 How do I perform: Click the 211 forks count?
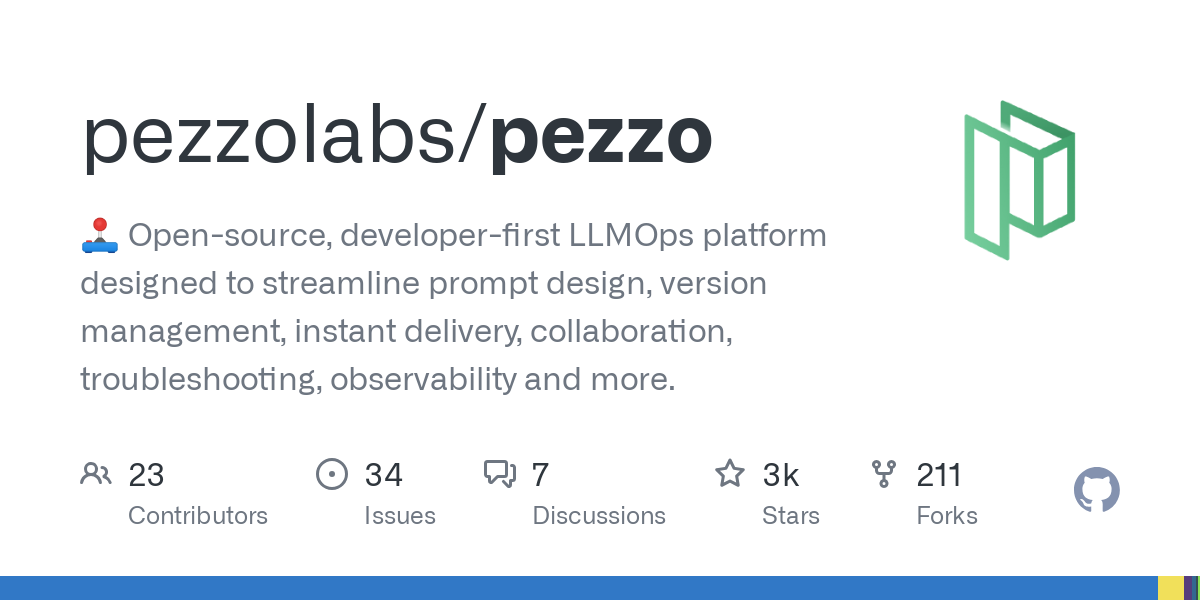[939, 474]
